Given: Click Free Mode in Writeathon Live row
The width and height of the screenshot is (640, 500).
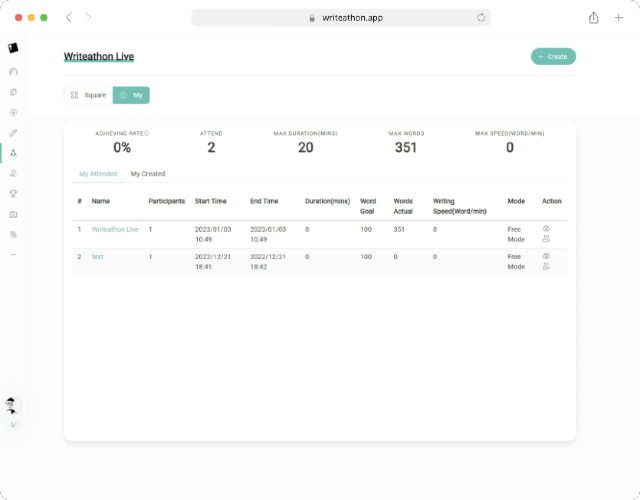Looking at the screenshot, I should pos(516,234).
